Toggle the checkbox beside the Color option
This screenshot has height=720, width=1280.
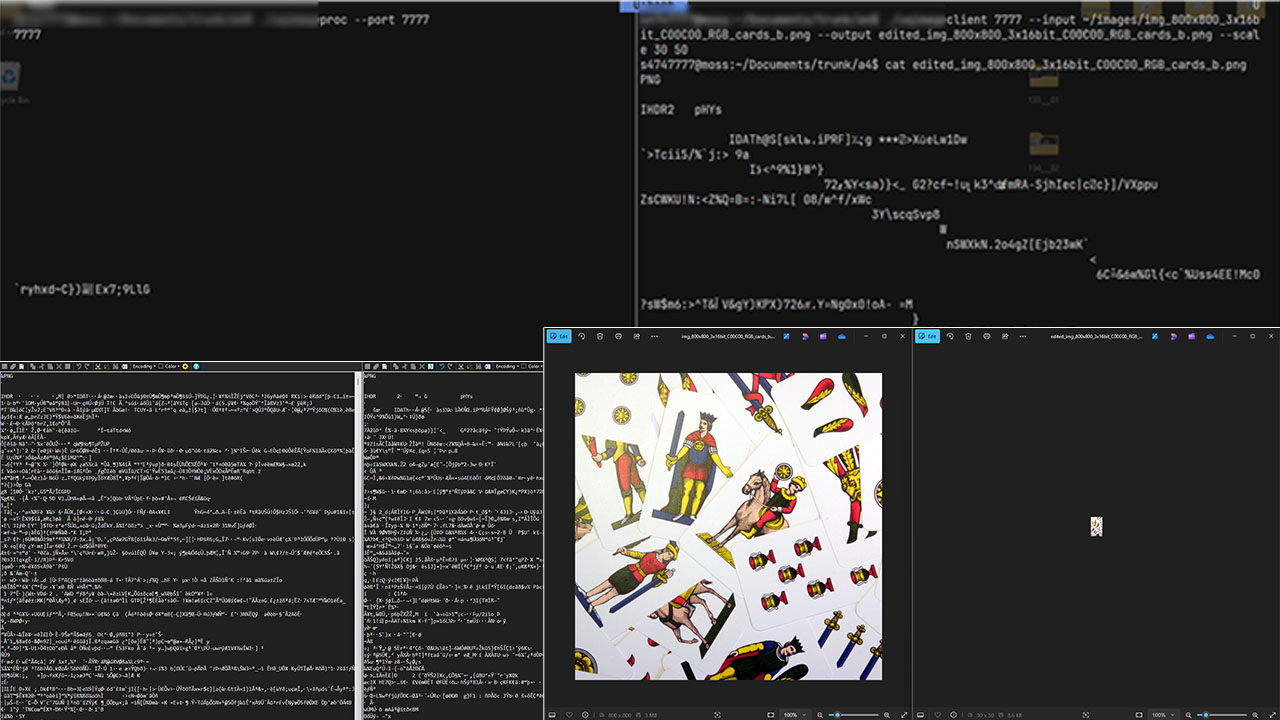pyautogui.click(x=160, y=366)
